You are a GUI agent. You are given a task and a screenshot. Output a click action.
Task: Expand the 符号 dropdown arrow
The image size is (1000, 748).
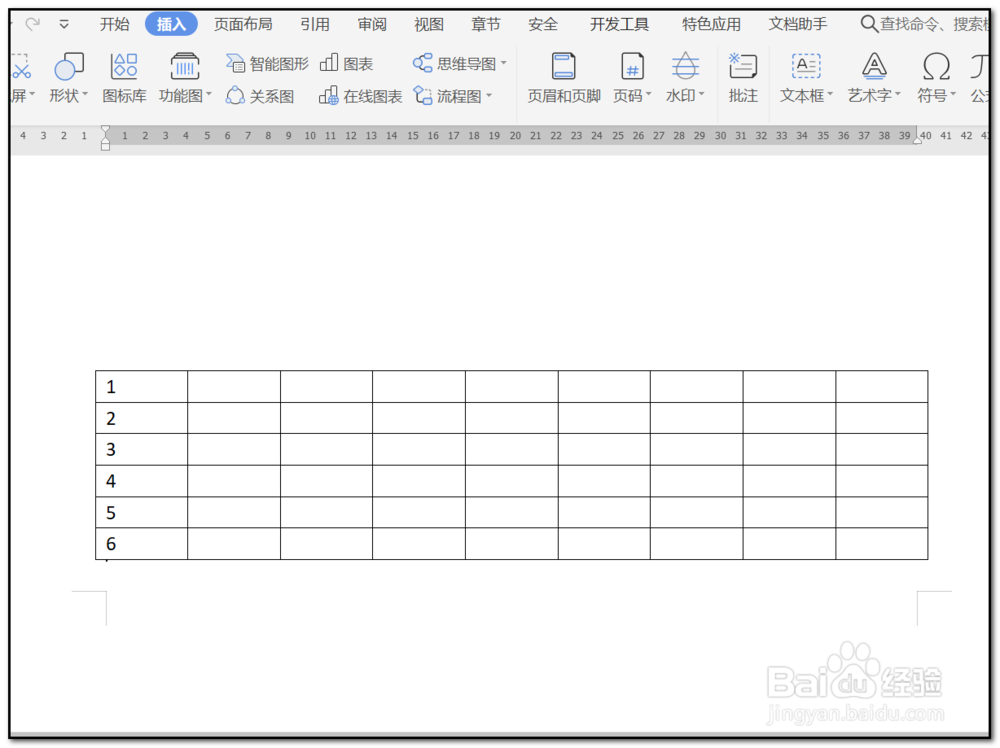coord(953,94)
